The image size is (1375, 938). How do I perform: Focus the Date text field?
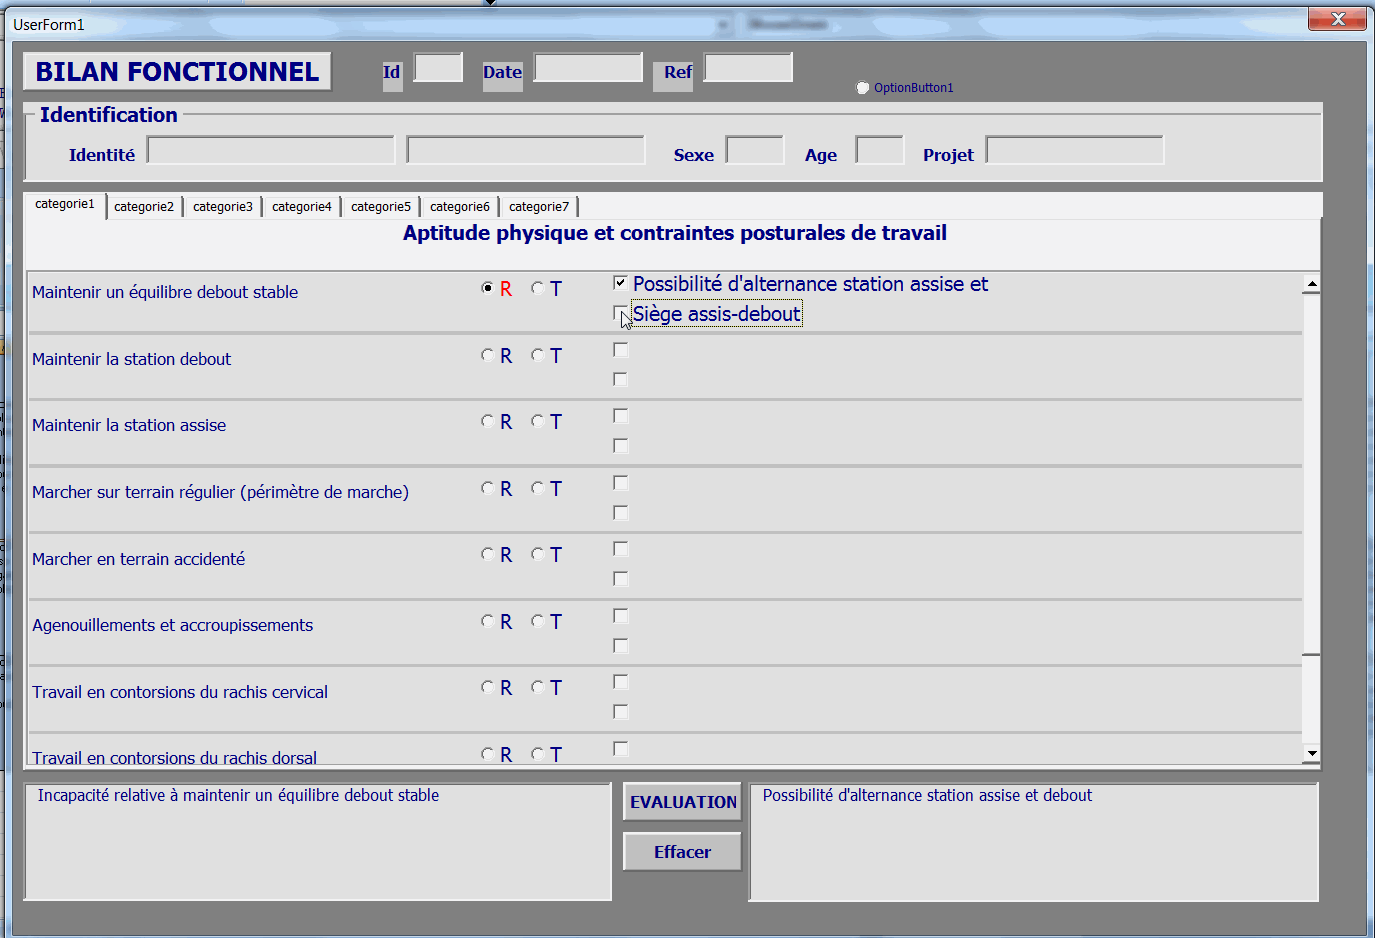click(x=588, y=68)
